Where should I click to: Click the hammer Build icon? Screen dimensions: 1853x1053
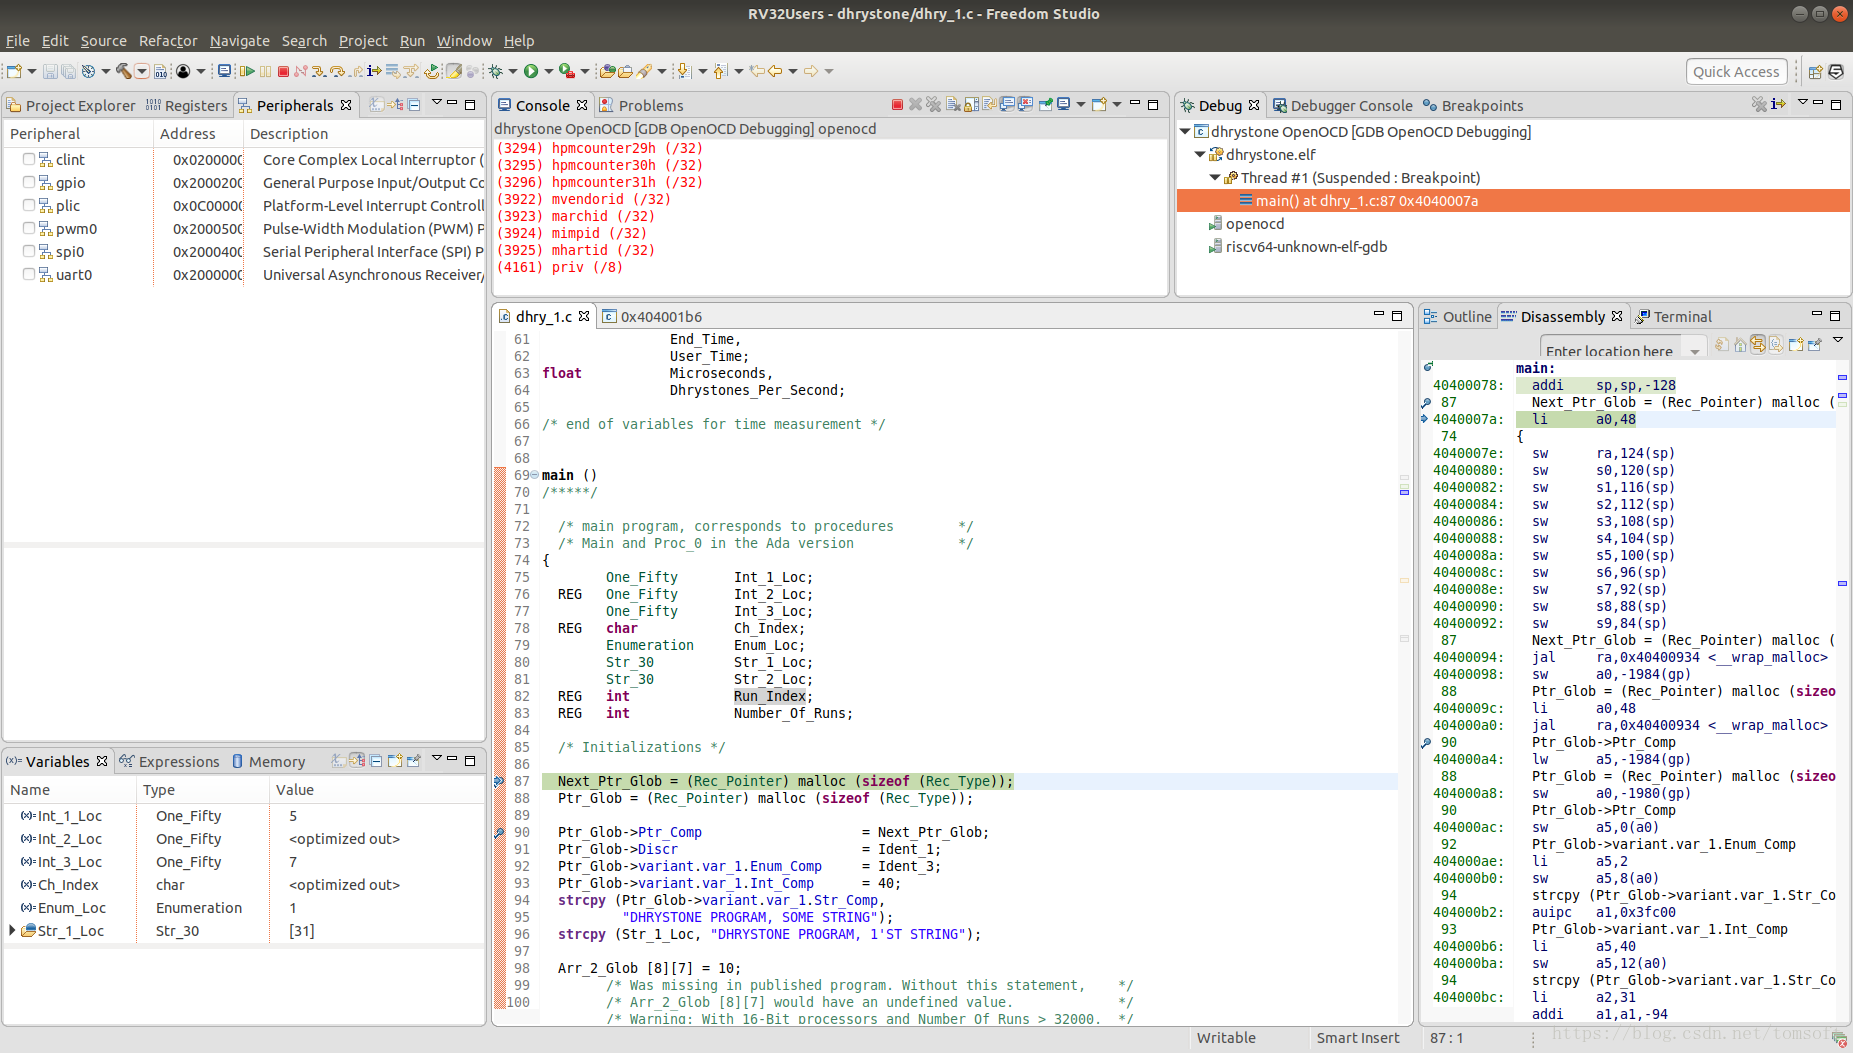click(123, 71)
